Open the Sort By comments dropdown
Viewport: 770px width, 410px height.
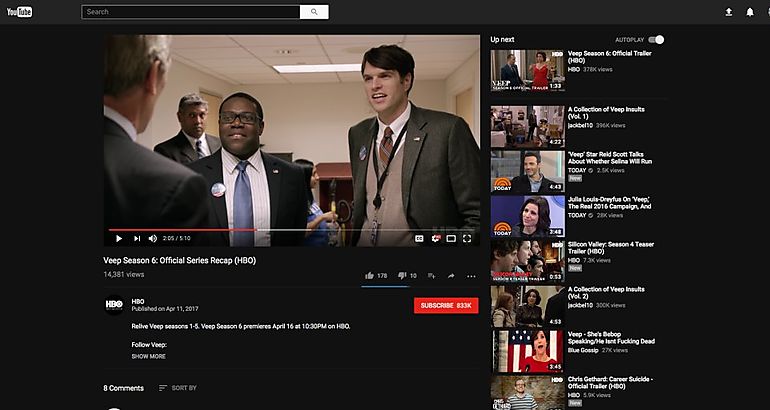point(178,388)
